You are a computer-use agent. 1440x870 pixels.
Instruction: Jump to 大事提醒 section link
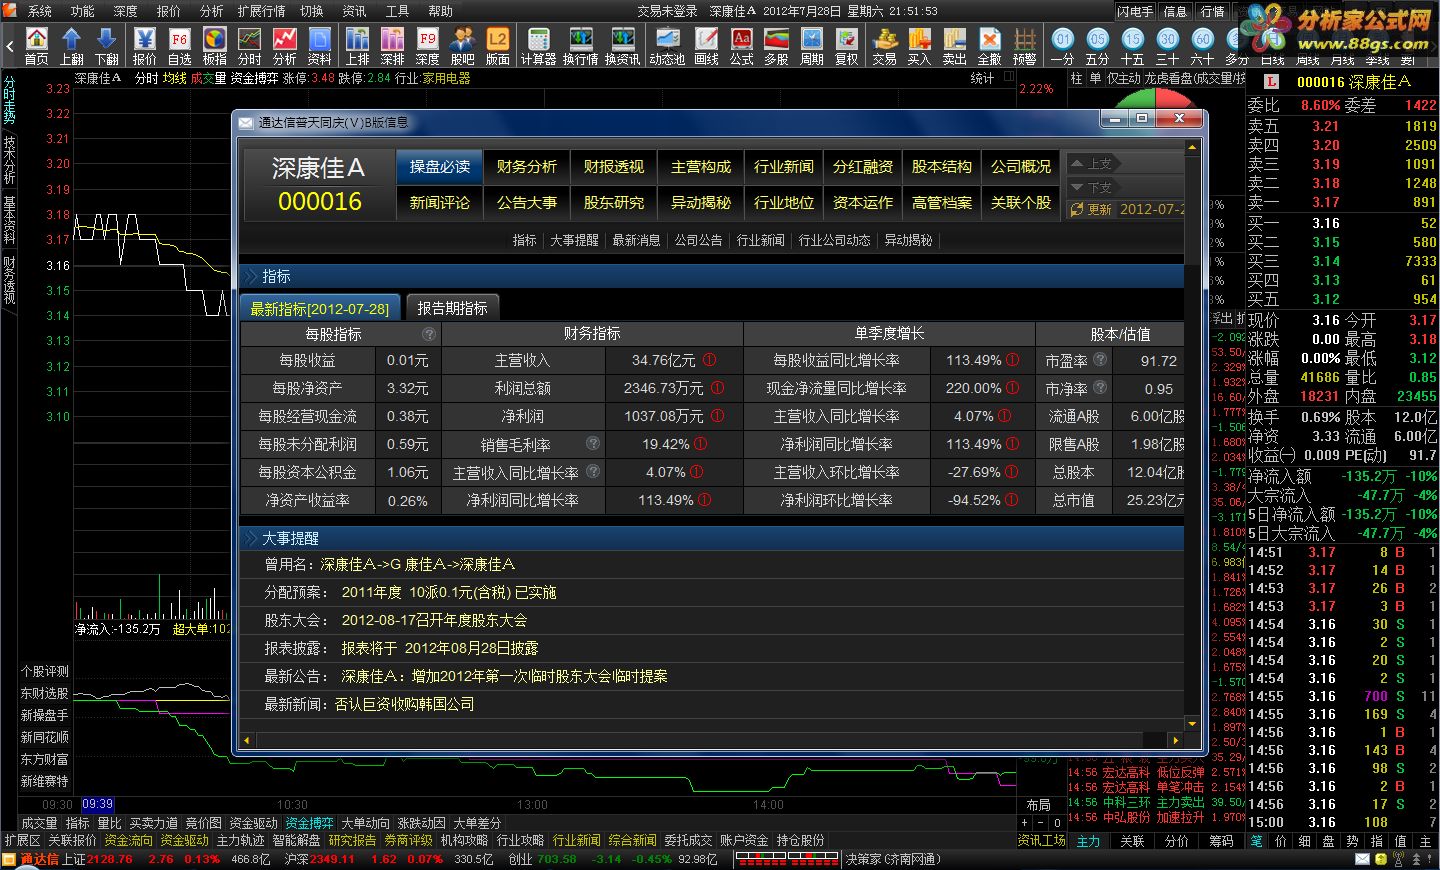coord(574,240)
